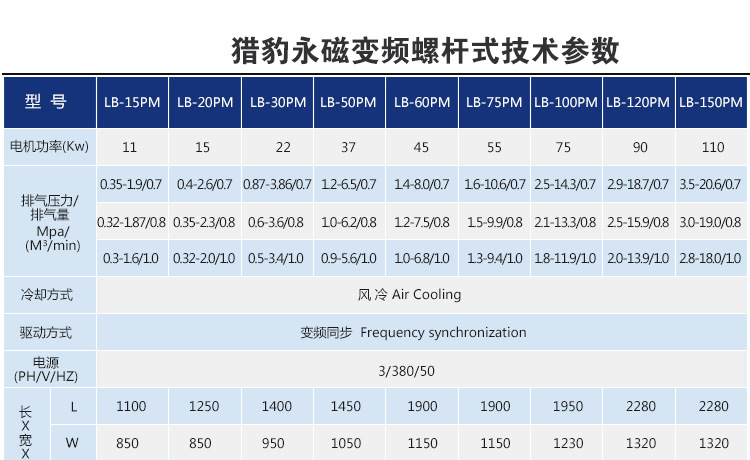Click cell 0.6-3.6/0.8
The image size is (750, 460).
(x=276, y=222)
